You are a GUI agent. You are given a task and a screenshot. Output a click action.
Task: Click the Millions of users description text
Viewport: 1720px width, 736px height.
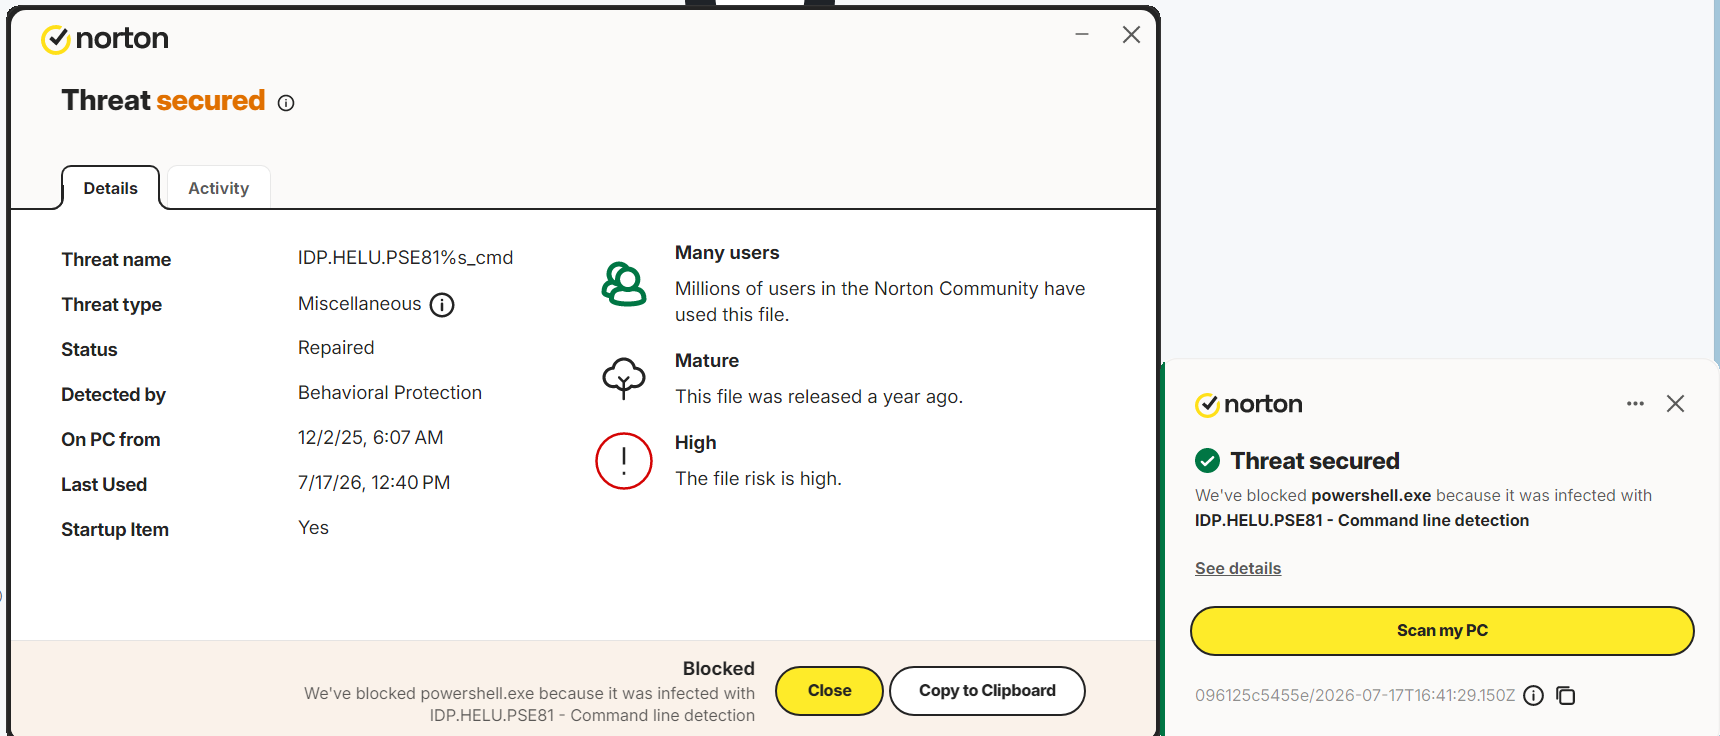tap(880, 302)
